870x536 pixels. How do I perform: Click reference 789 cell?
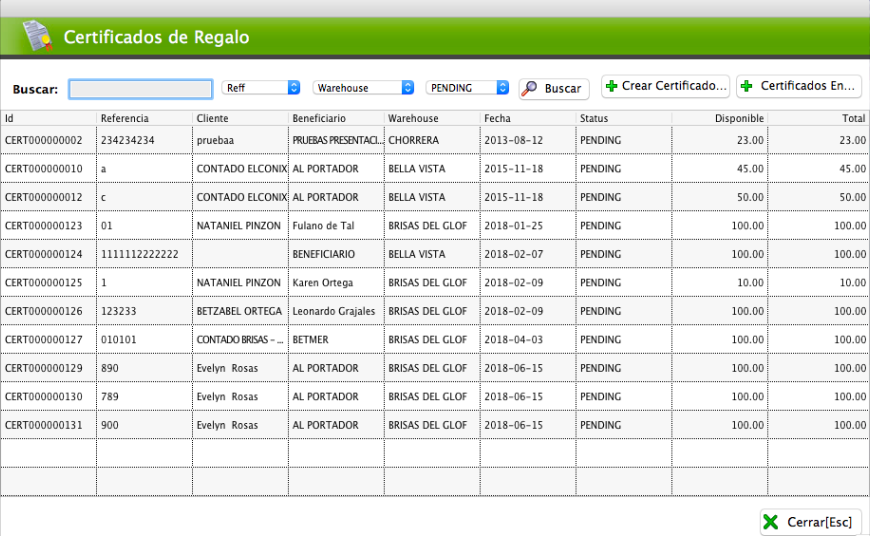point(144,396)
